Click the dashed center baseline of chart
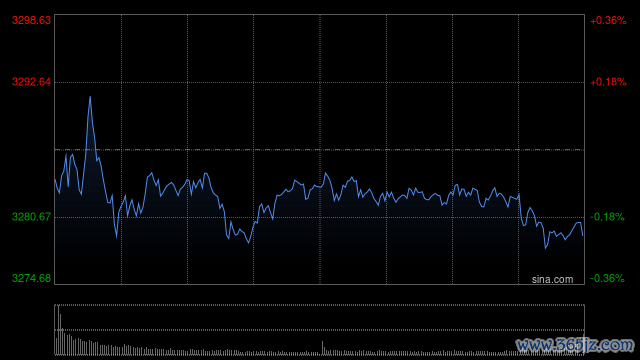This screenshot has height=360, width=640. point(320,150)
